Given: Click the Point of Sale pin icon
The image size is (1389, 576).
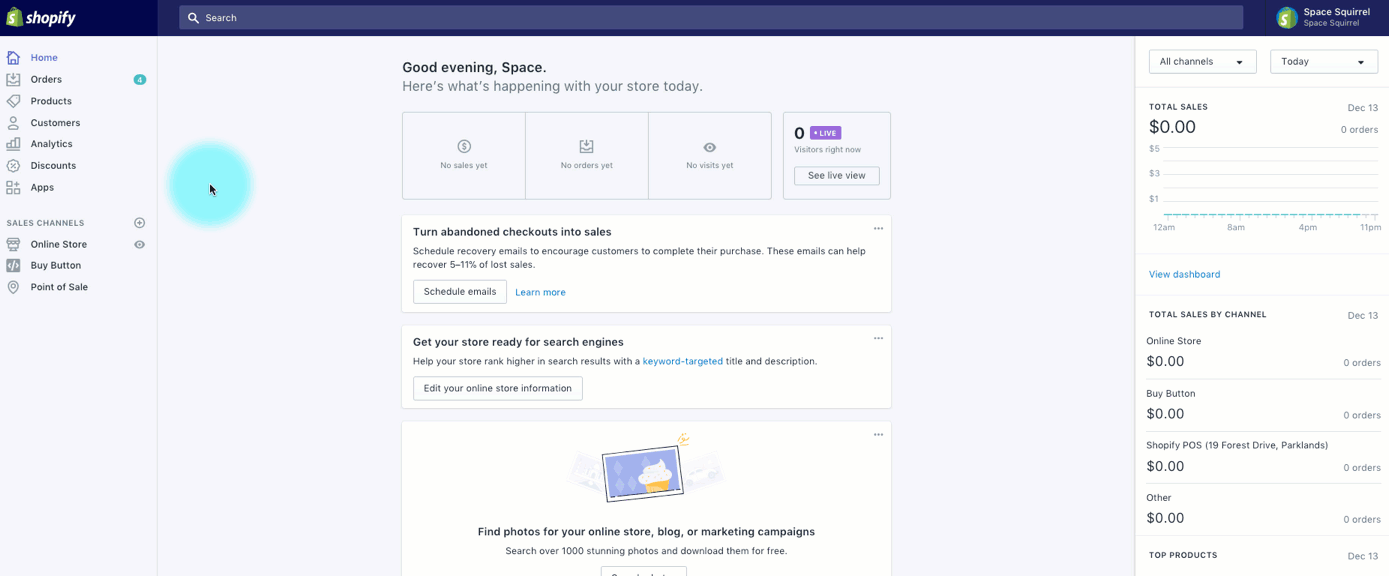Looking at the screenshot, I should click(x=13, y=287).
